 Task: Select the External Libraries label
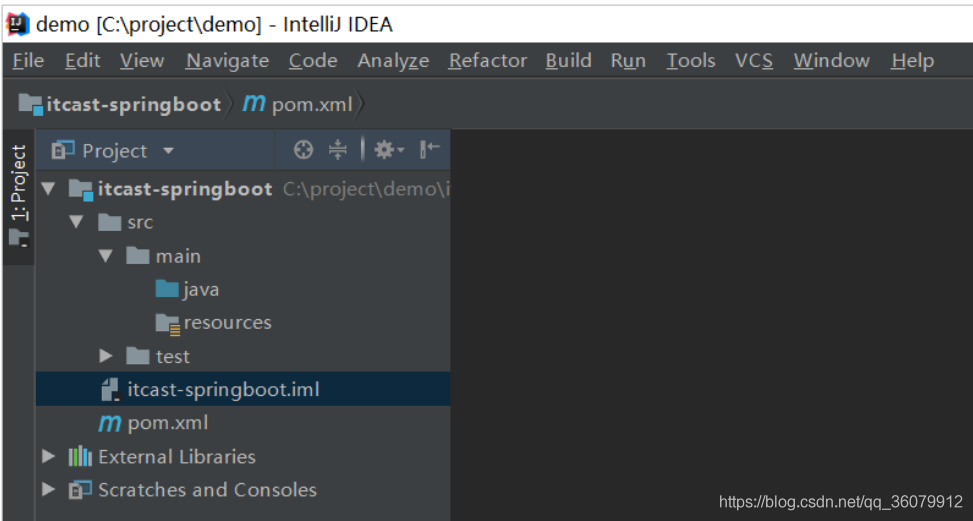coord(177,456)
